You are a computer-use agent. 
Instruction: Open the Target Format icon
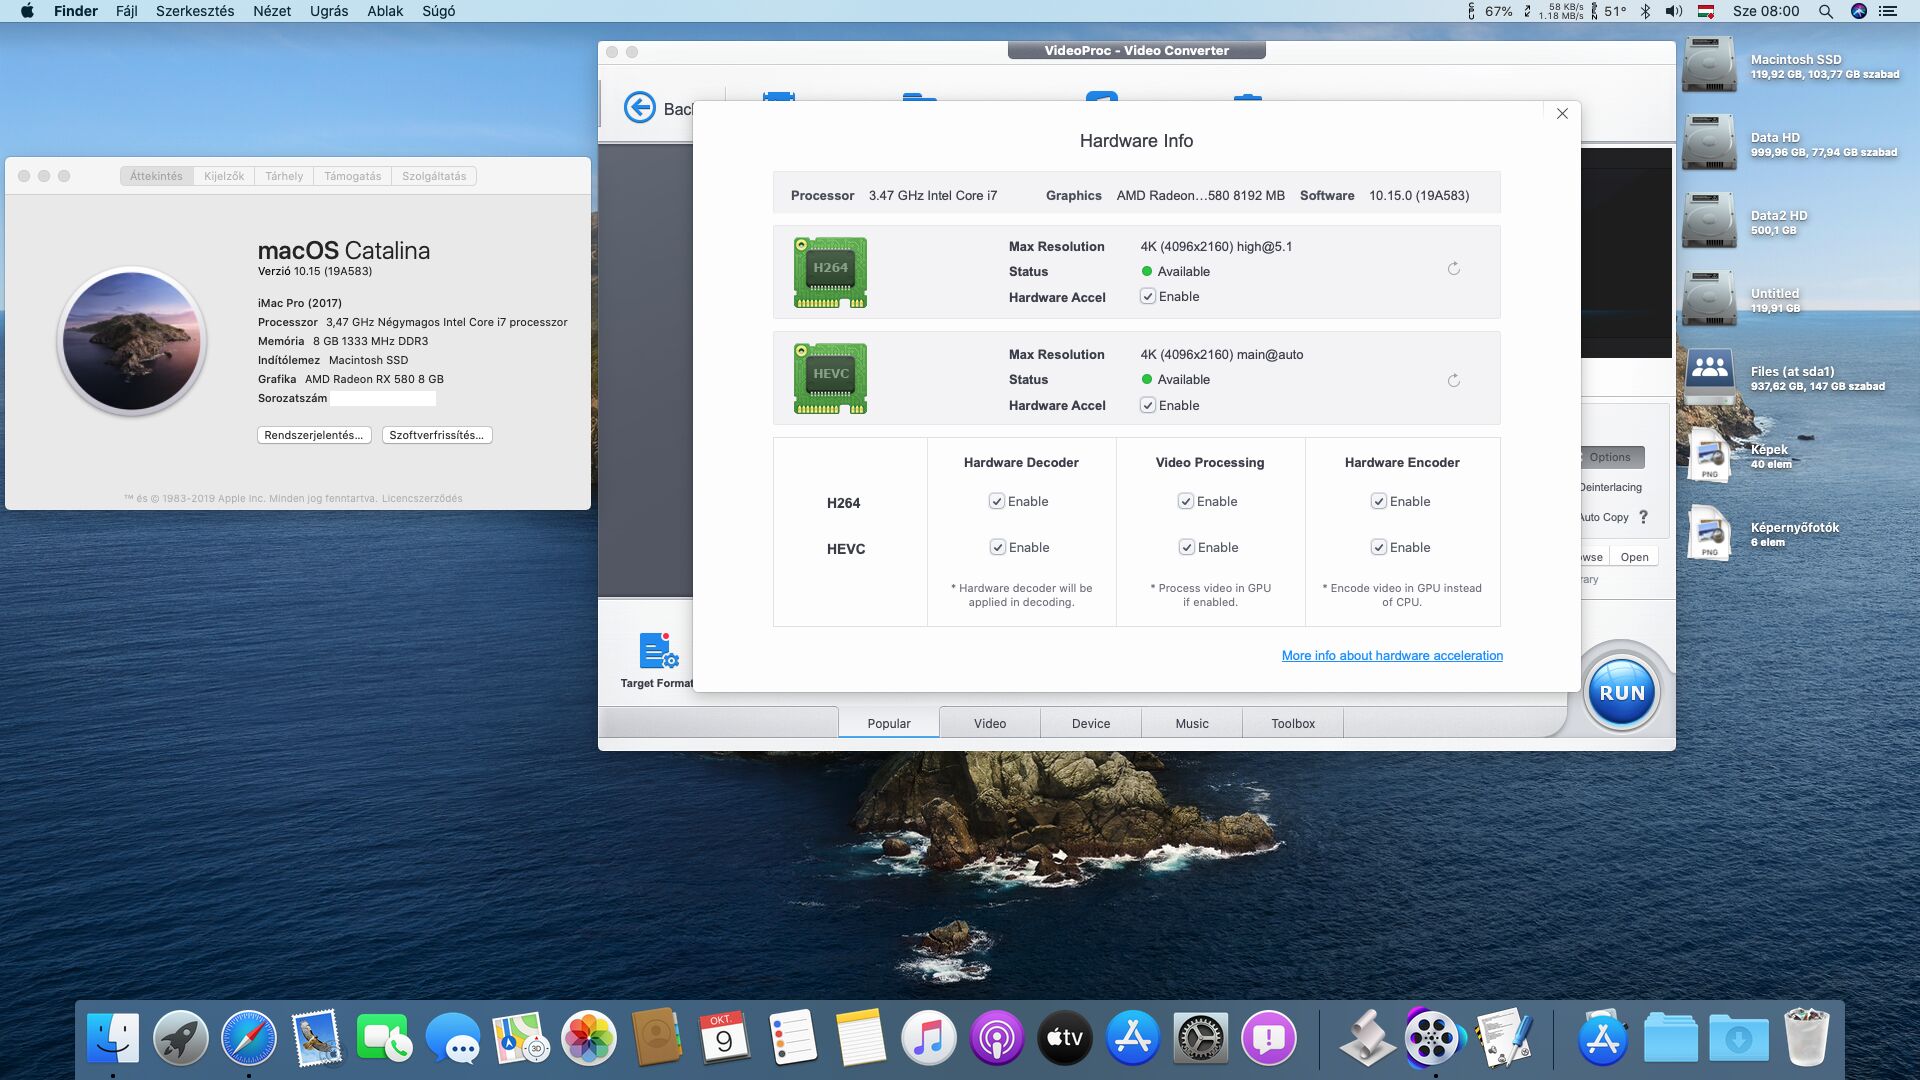coord(658,651)
